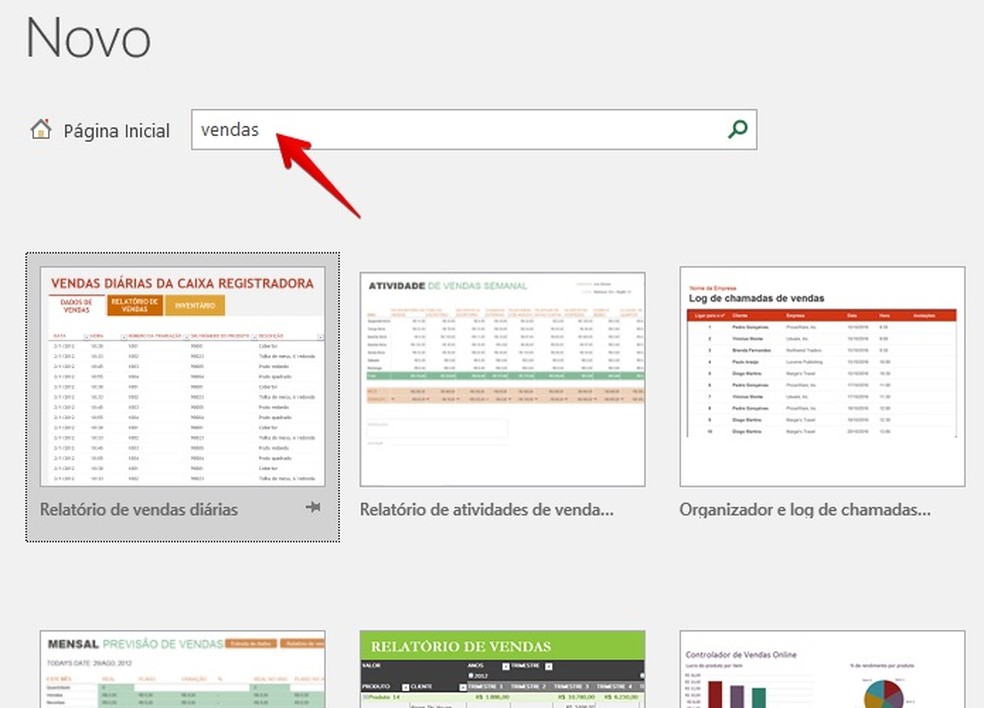Click the 'Relatório de vendas diárias' caption
984x708 pixels.
(139, 510)
